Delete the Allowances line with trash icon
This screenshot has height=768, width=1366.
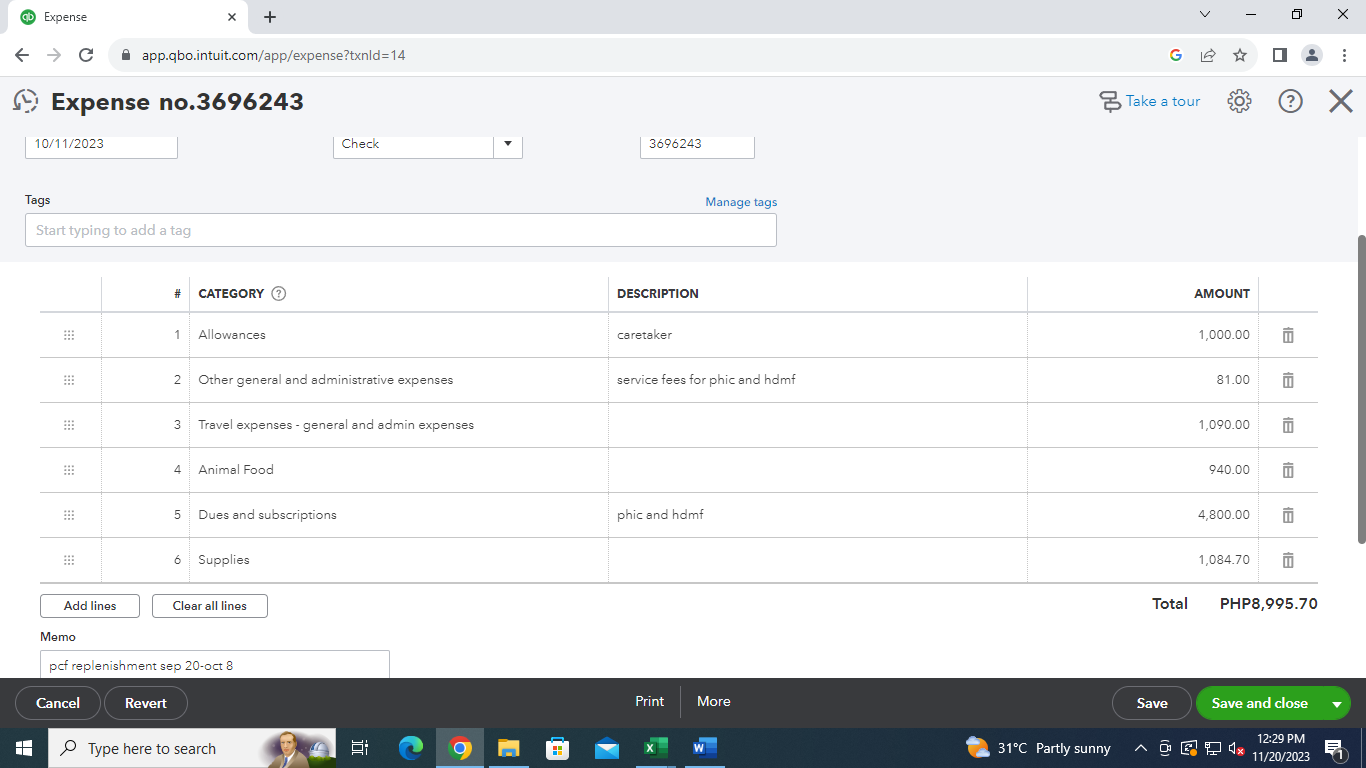tap(1288, 335)
